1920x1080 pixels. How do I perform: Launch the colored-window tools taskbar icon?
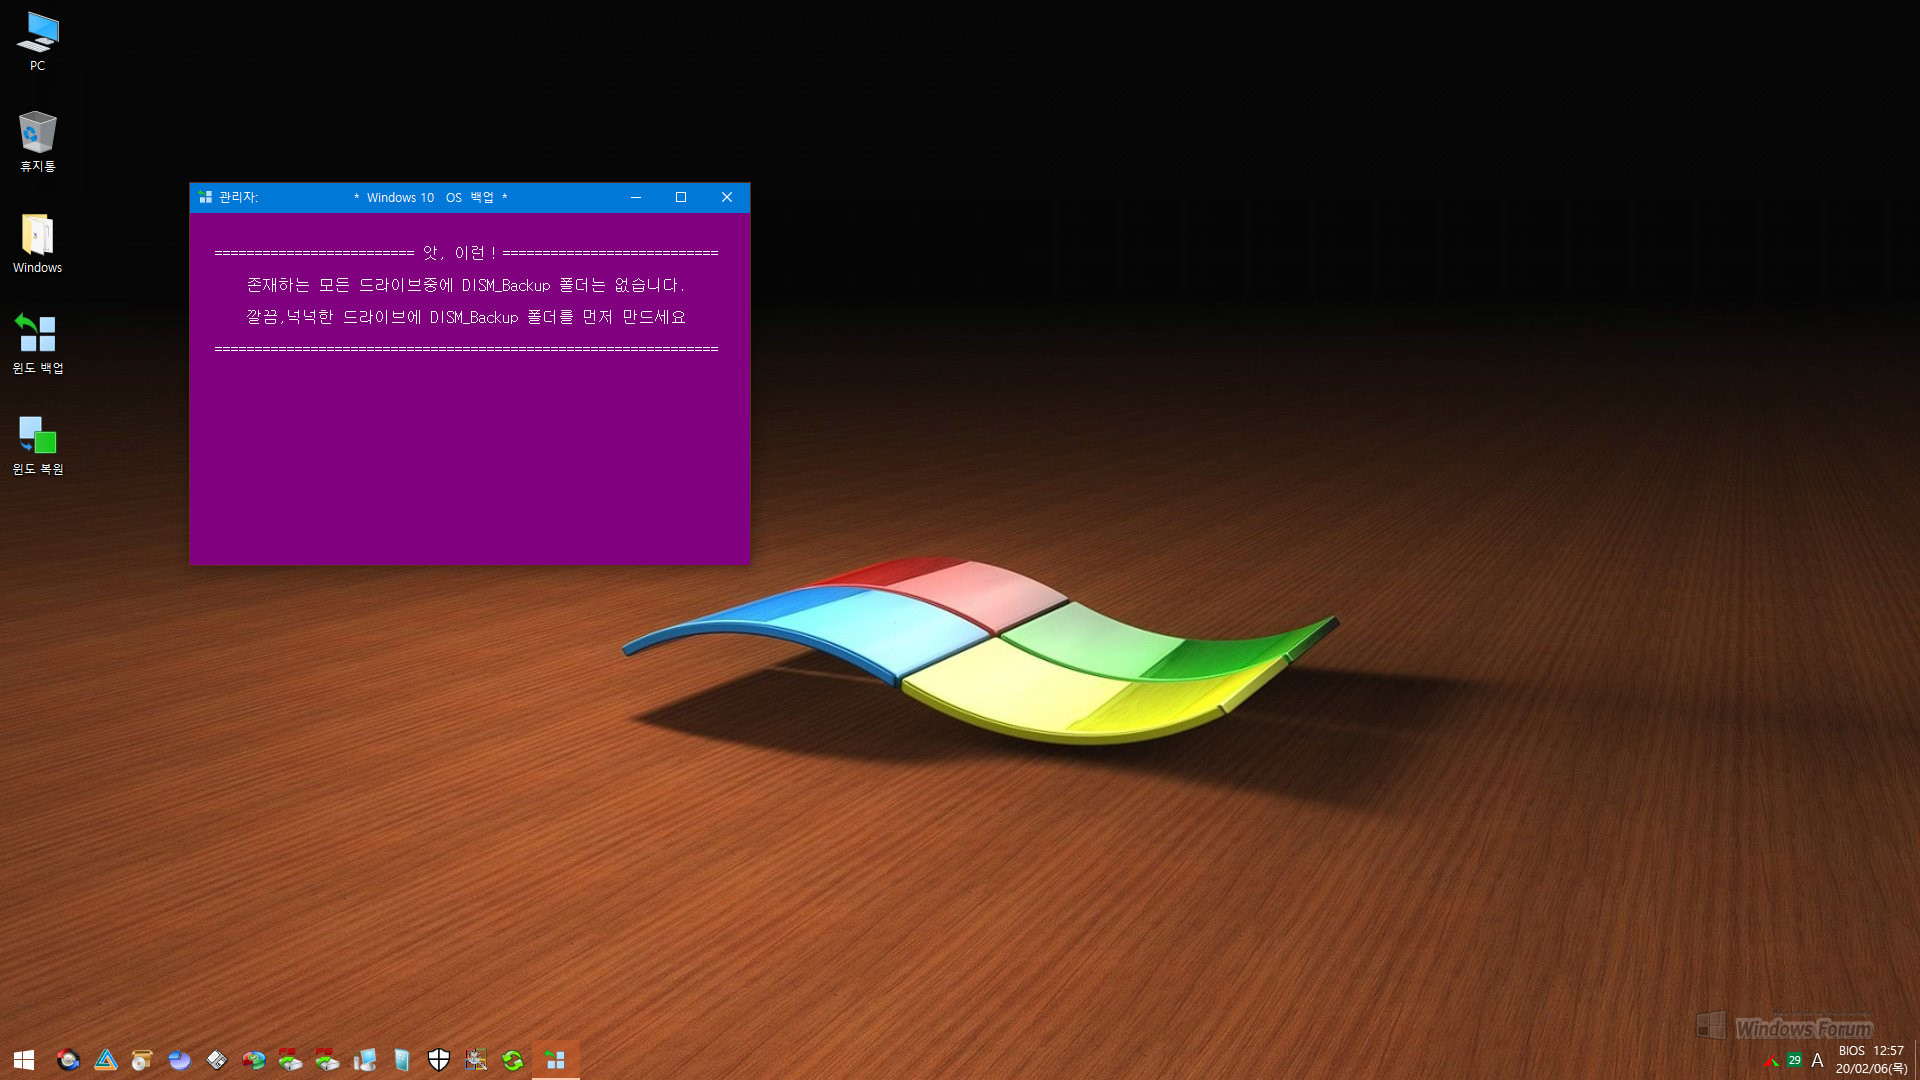point(476,1060)
